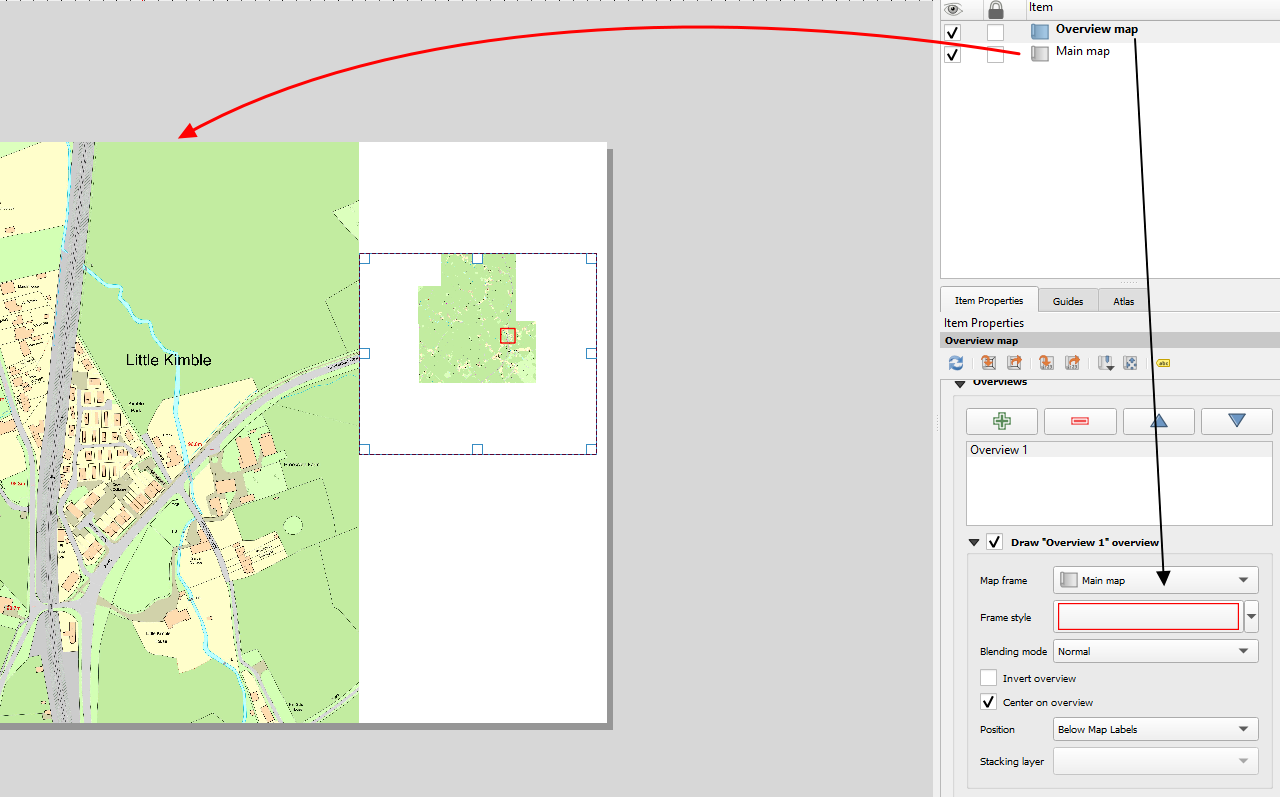Viewport: 1280px width, 797px height.
Task: Collapse the Draw "Overview 1" overview group triangle
Action: click(974, 543)
